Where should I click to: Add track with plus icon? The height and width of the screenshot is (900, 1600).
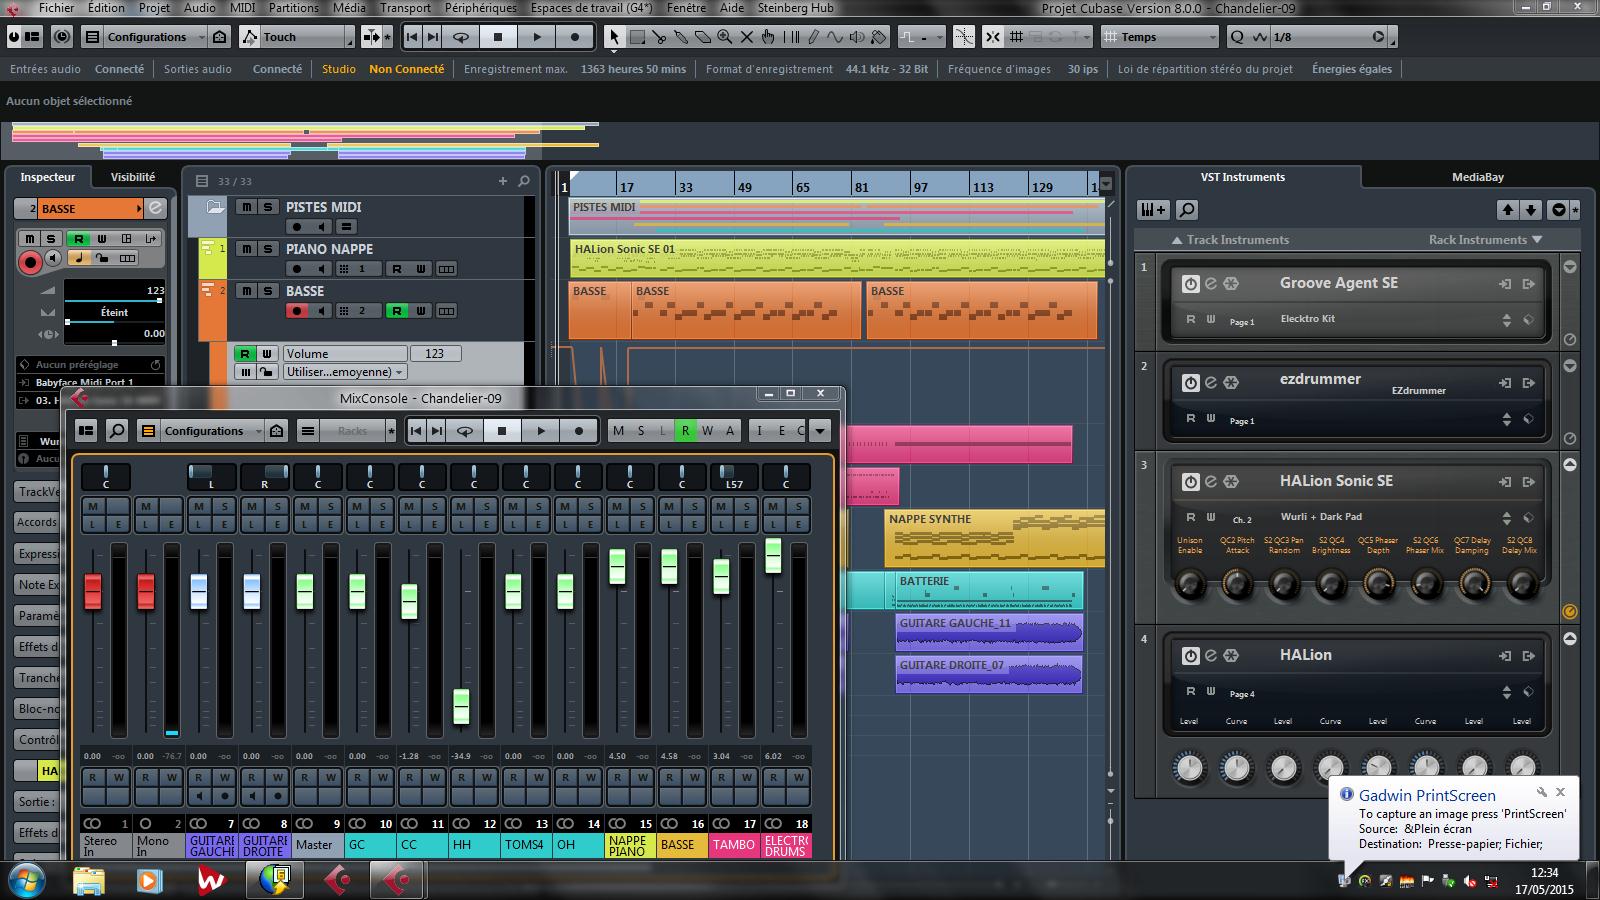coord(503,181)
